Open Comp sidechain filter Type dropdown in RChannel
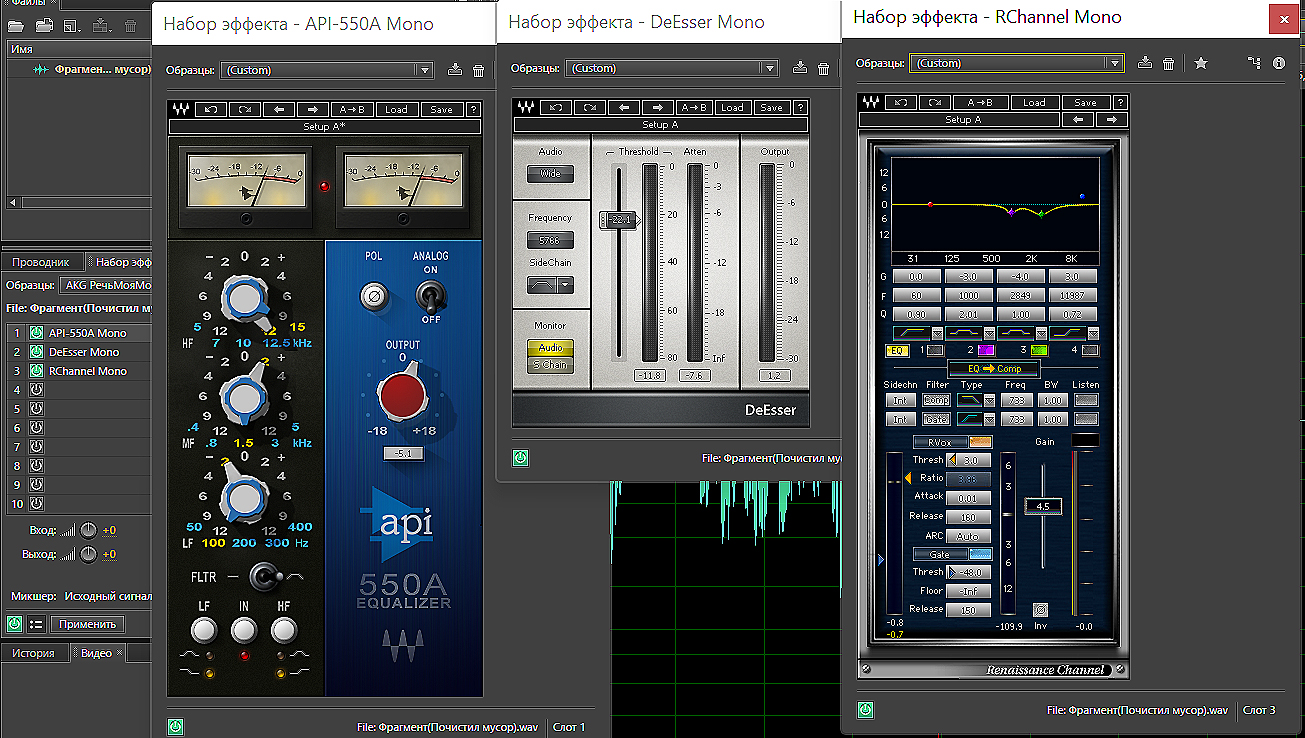1305x738 pixels. [x=989, y=400]
